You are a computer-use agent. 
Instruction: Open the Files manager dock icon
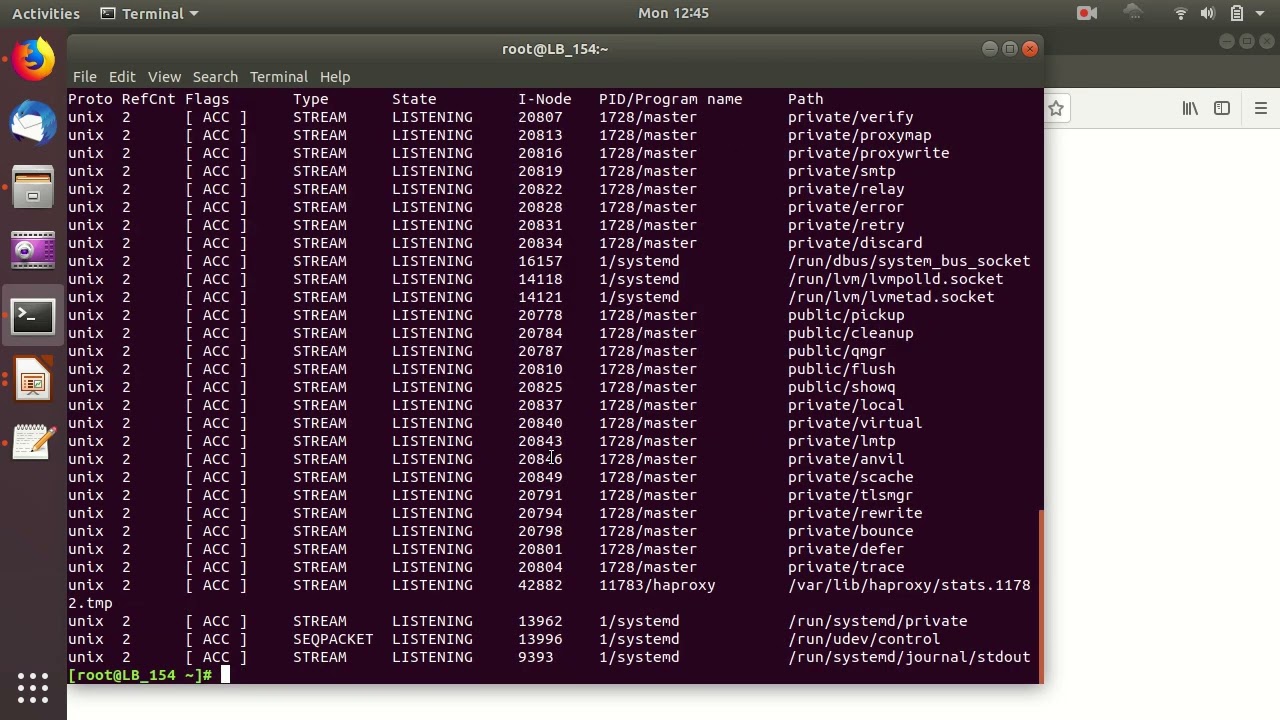(33, 187)
